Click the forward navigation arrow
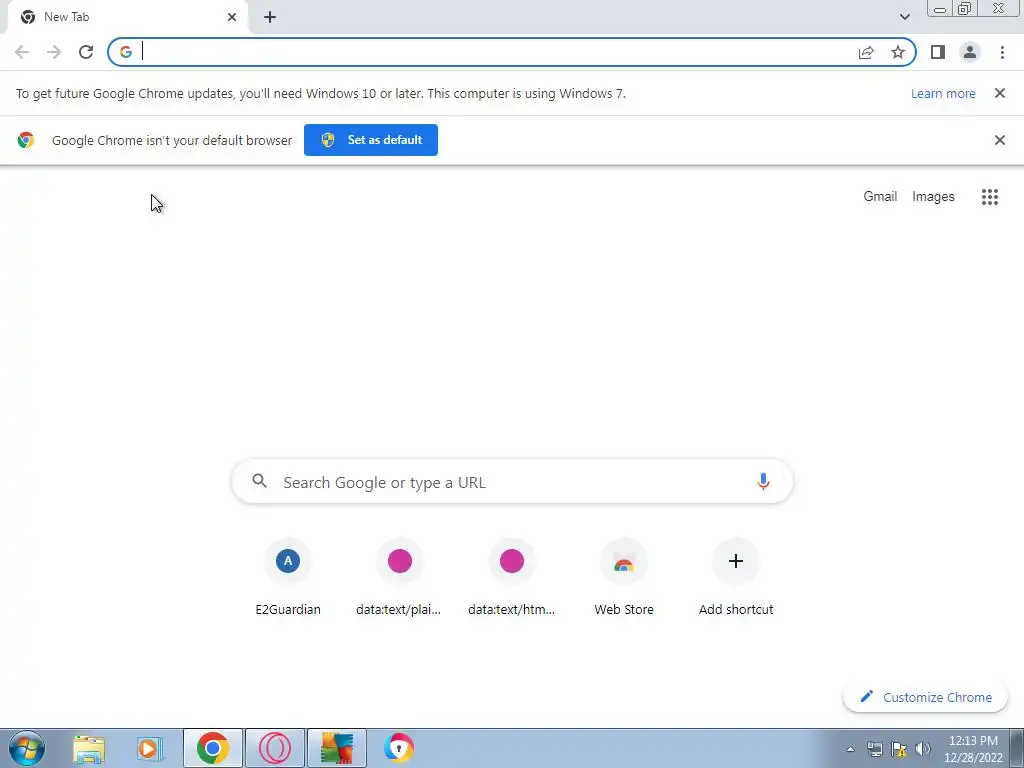 click(54, 52)
